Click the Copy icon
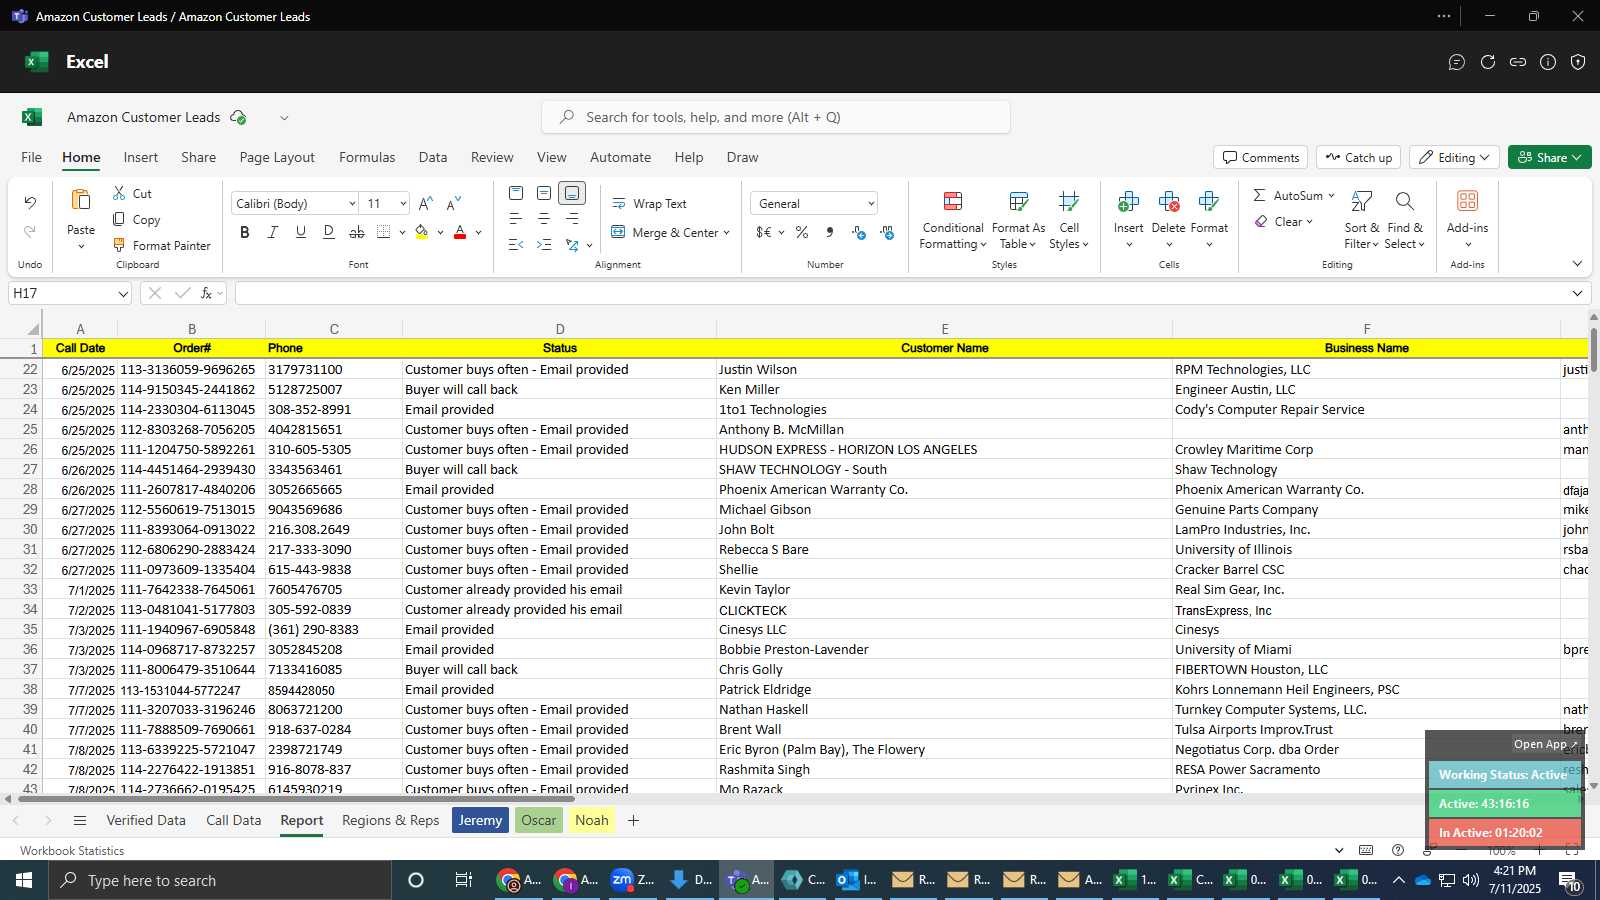This screenshot has height=900, width=1600. pos(119,219)
